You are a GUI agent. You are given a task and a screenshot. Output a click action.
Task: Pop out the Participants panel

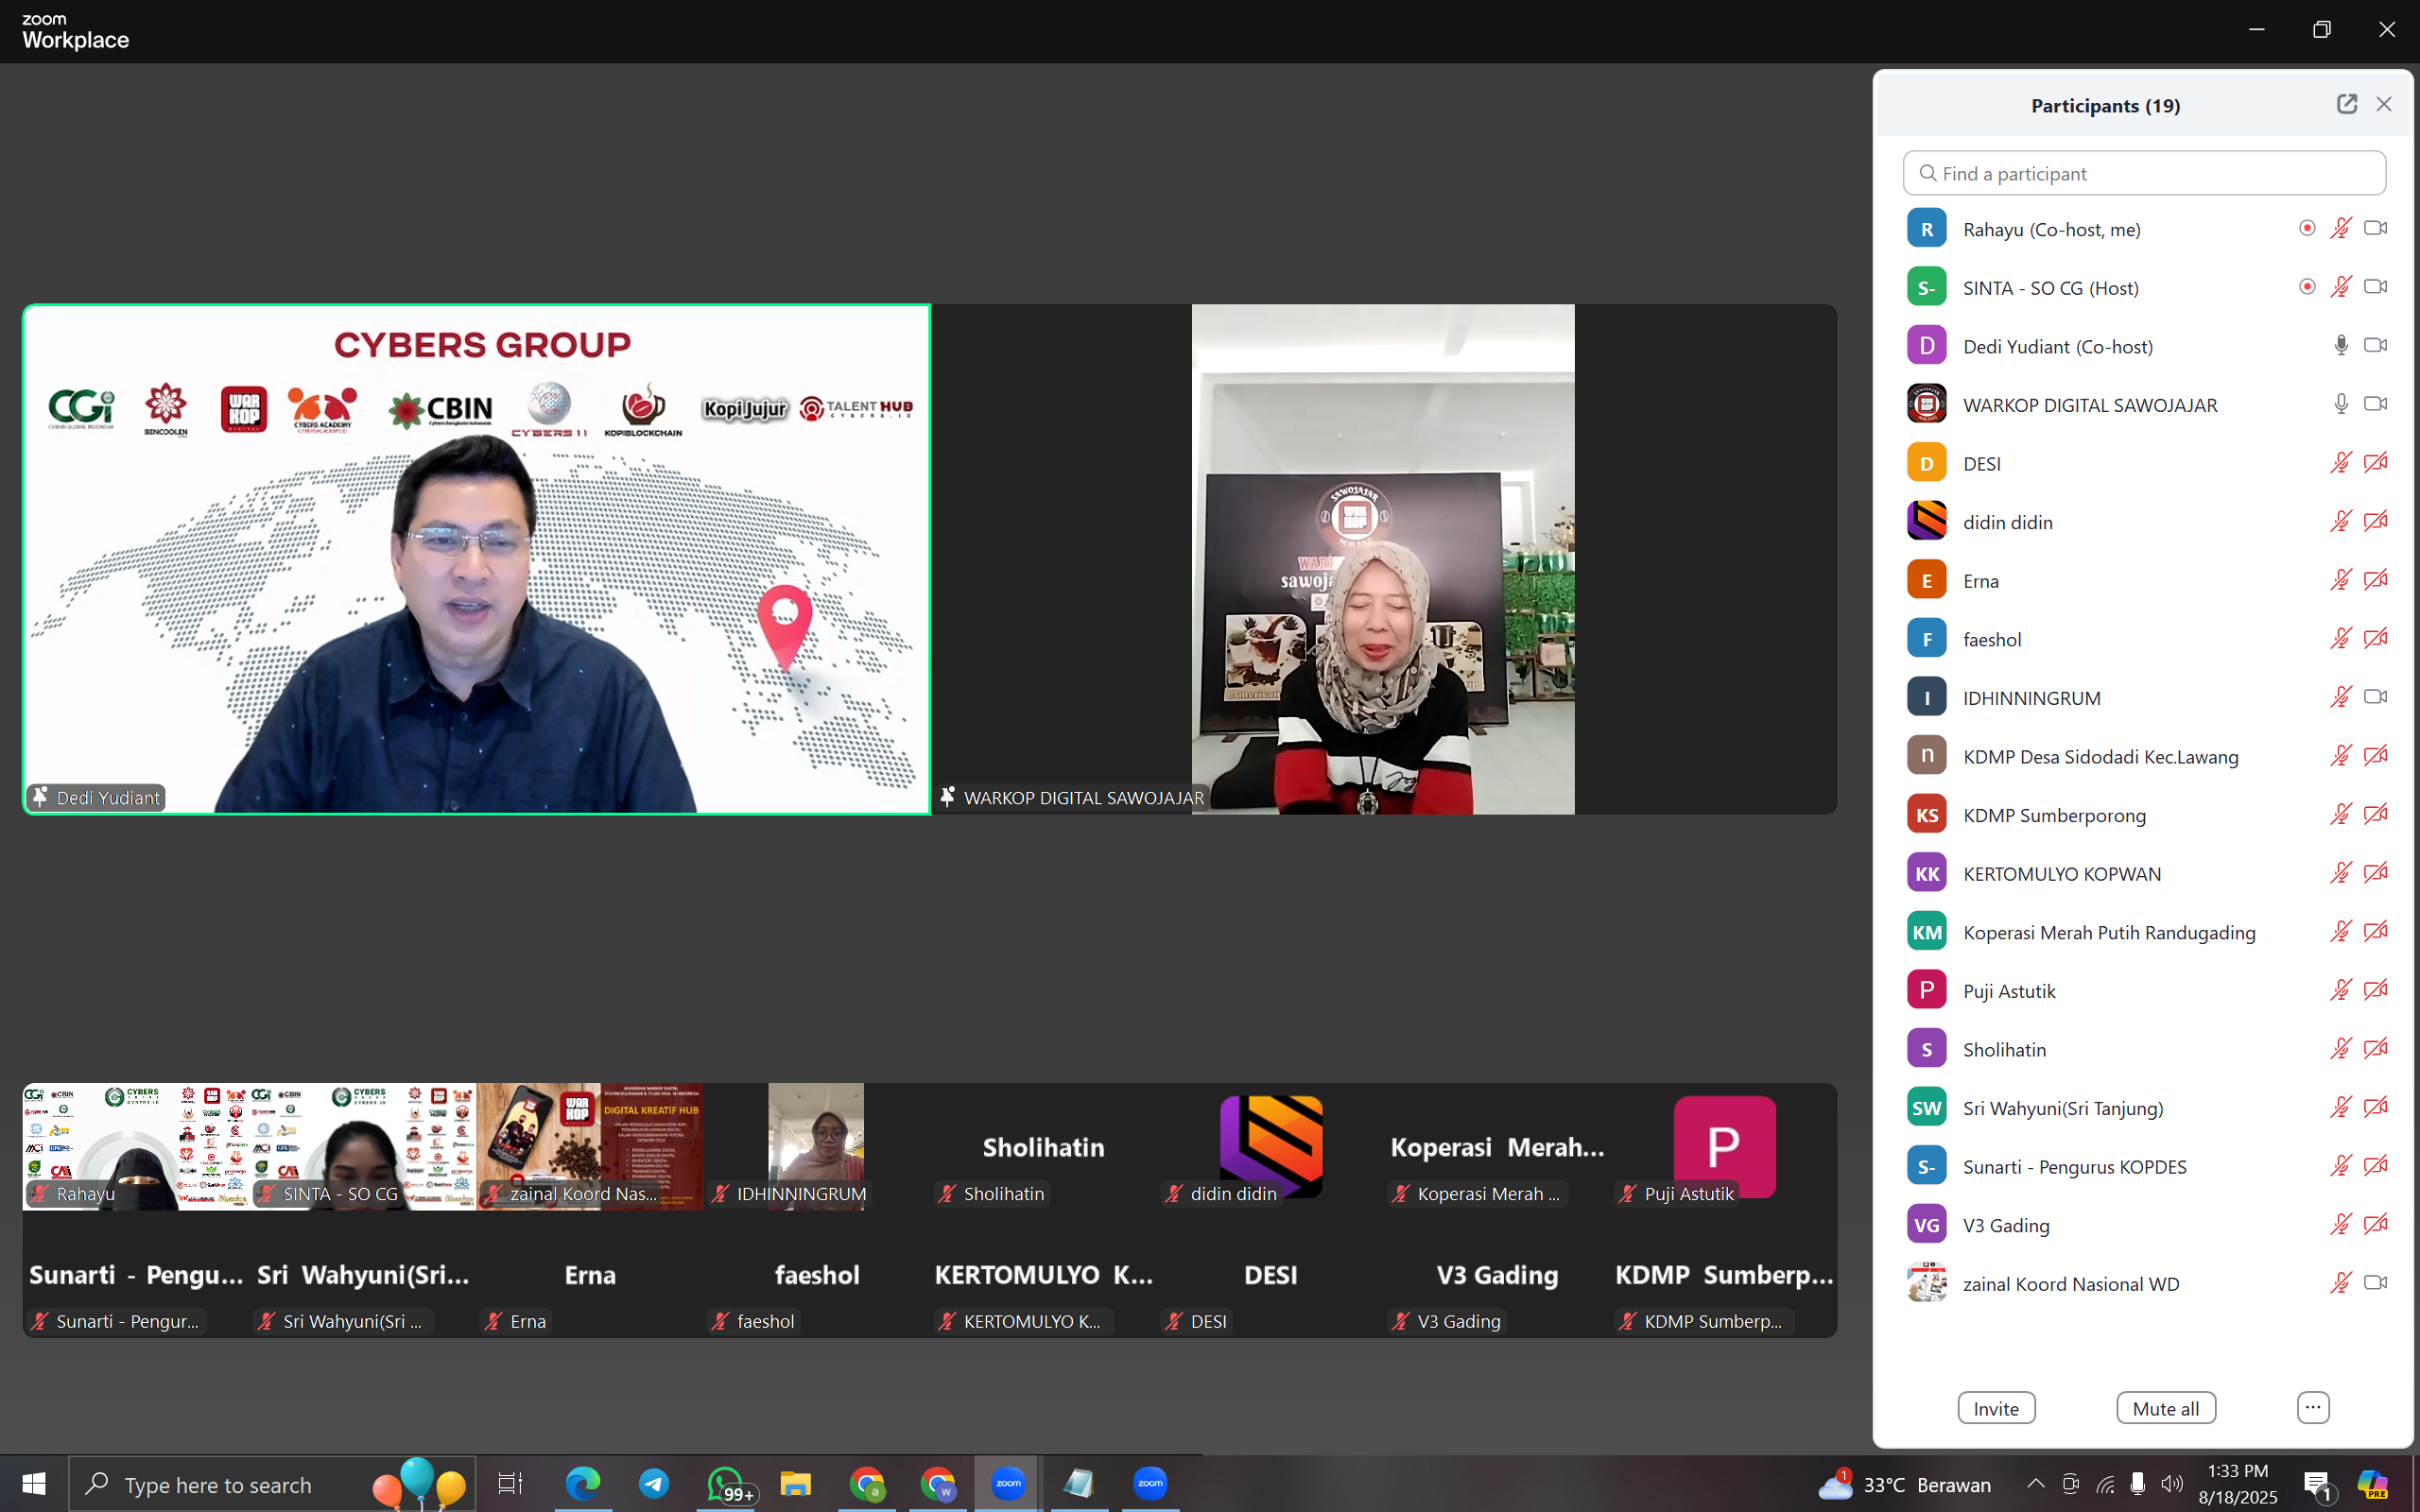pyautogui.click(x=2346, y=104)
